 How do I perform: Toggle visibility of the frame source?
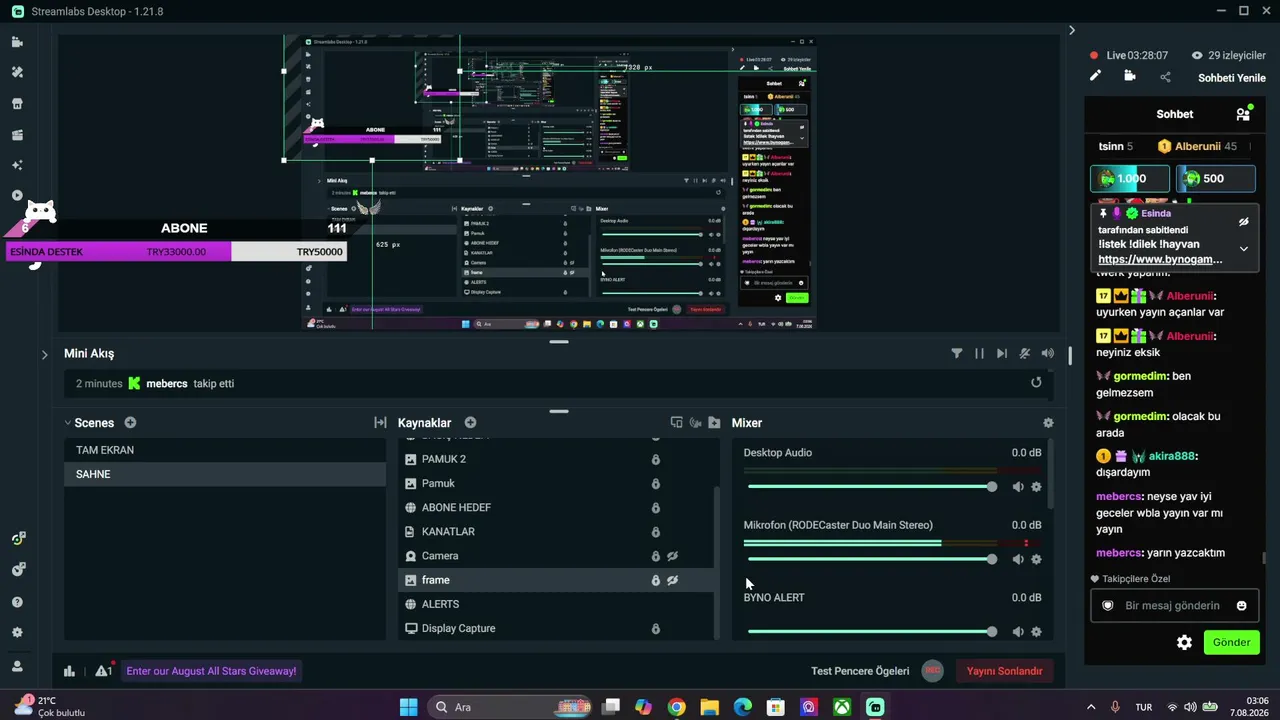673,580
